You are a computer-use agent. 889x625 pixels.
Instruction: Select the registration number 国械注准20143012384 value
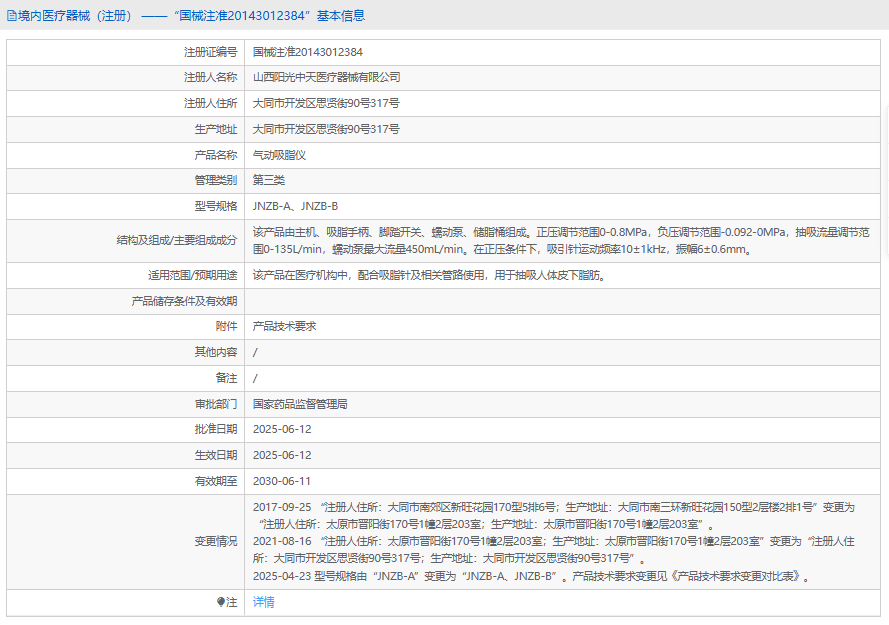[x=307, y=51]
